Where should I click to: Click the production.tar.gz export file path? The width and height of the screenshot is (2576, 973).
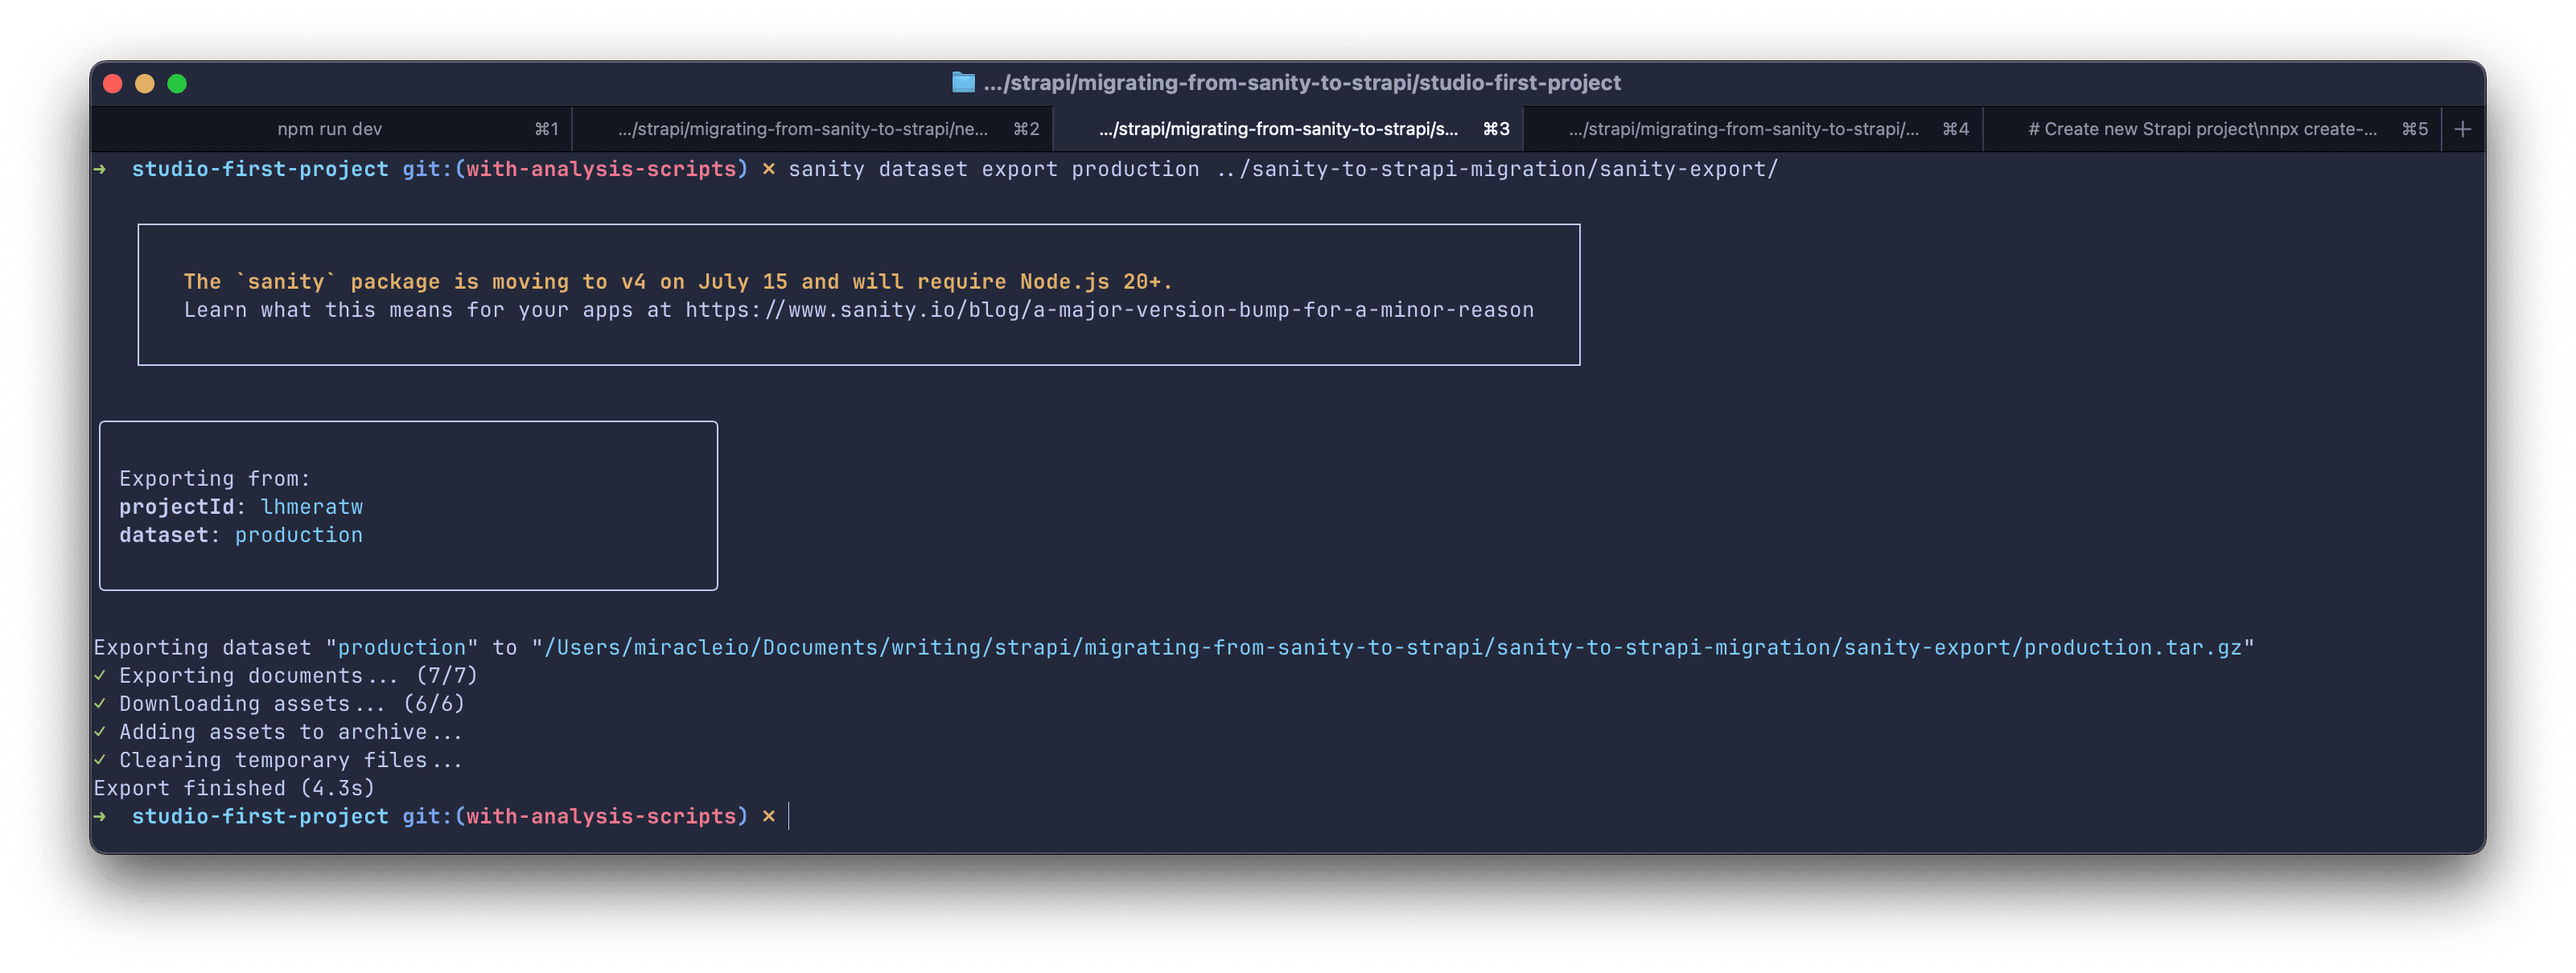click(x=1393, y=647)
